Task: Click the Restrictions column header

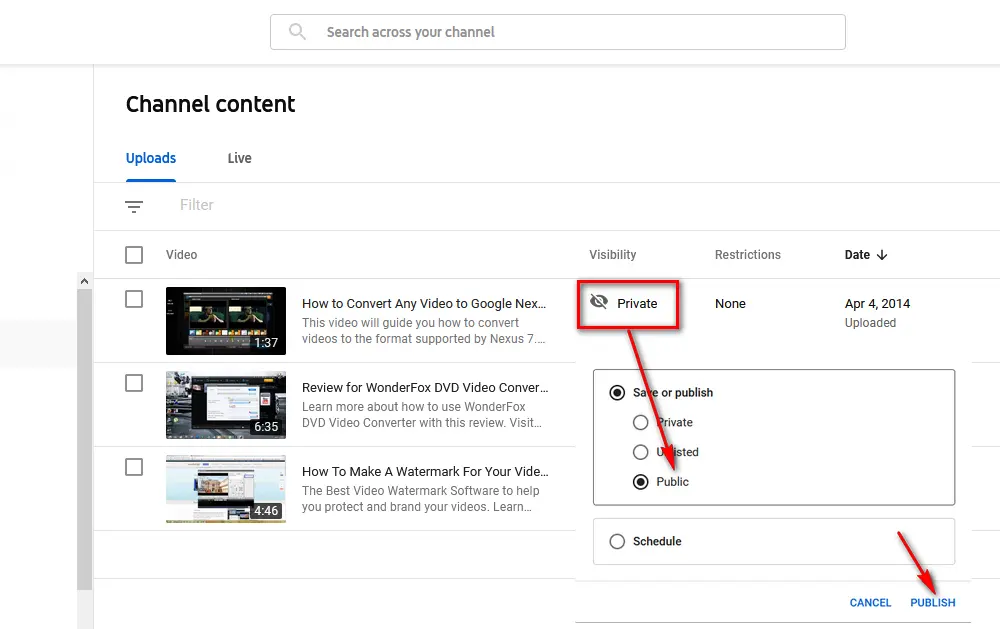Action: point(747,255)
